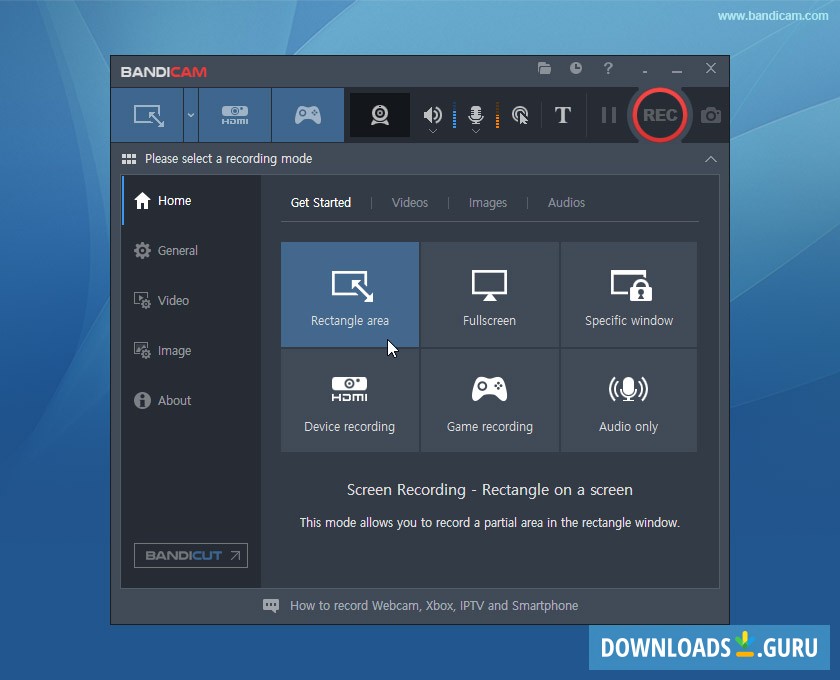Screen dimensions: 840x680
Task: Switch to the Videos tab
Action: click(409, 202)
